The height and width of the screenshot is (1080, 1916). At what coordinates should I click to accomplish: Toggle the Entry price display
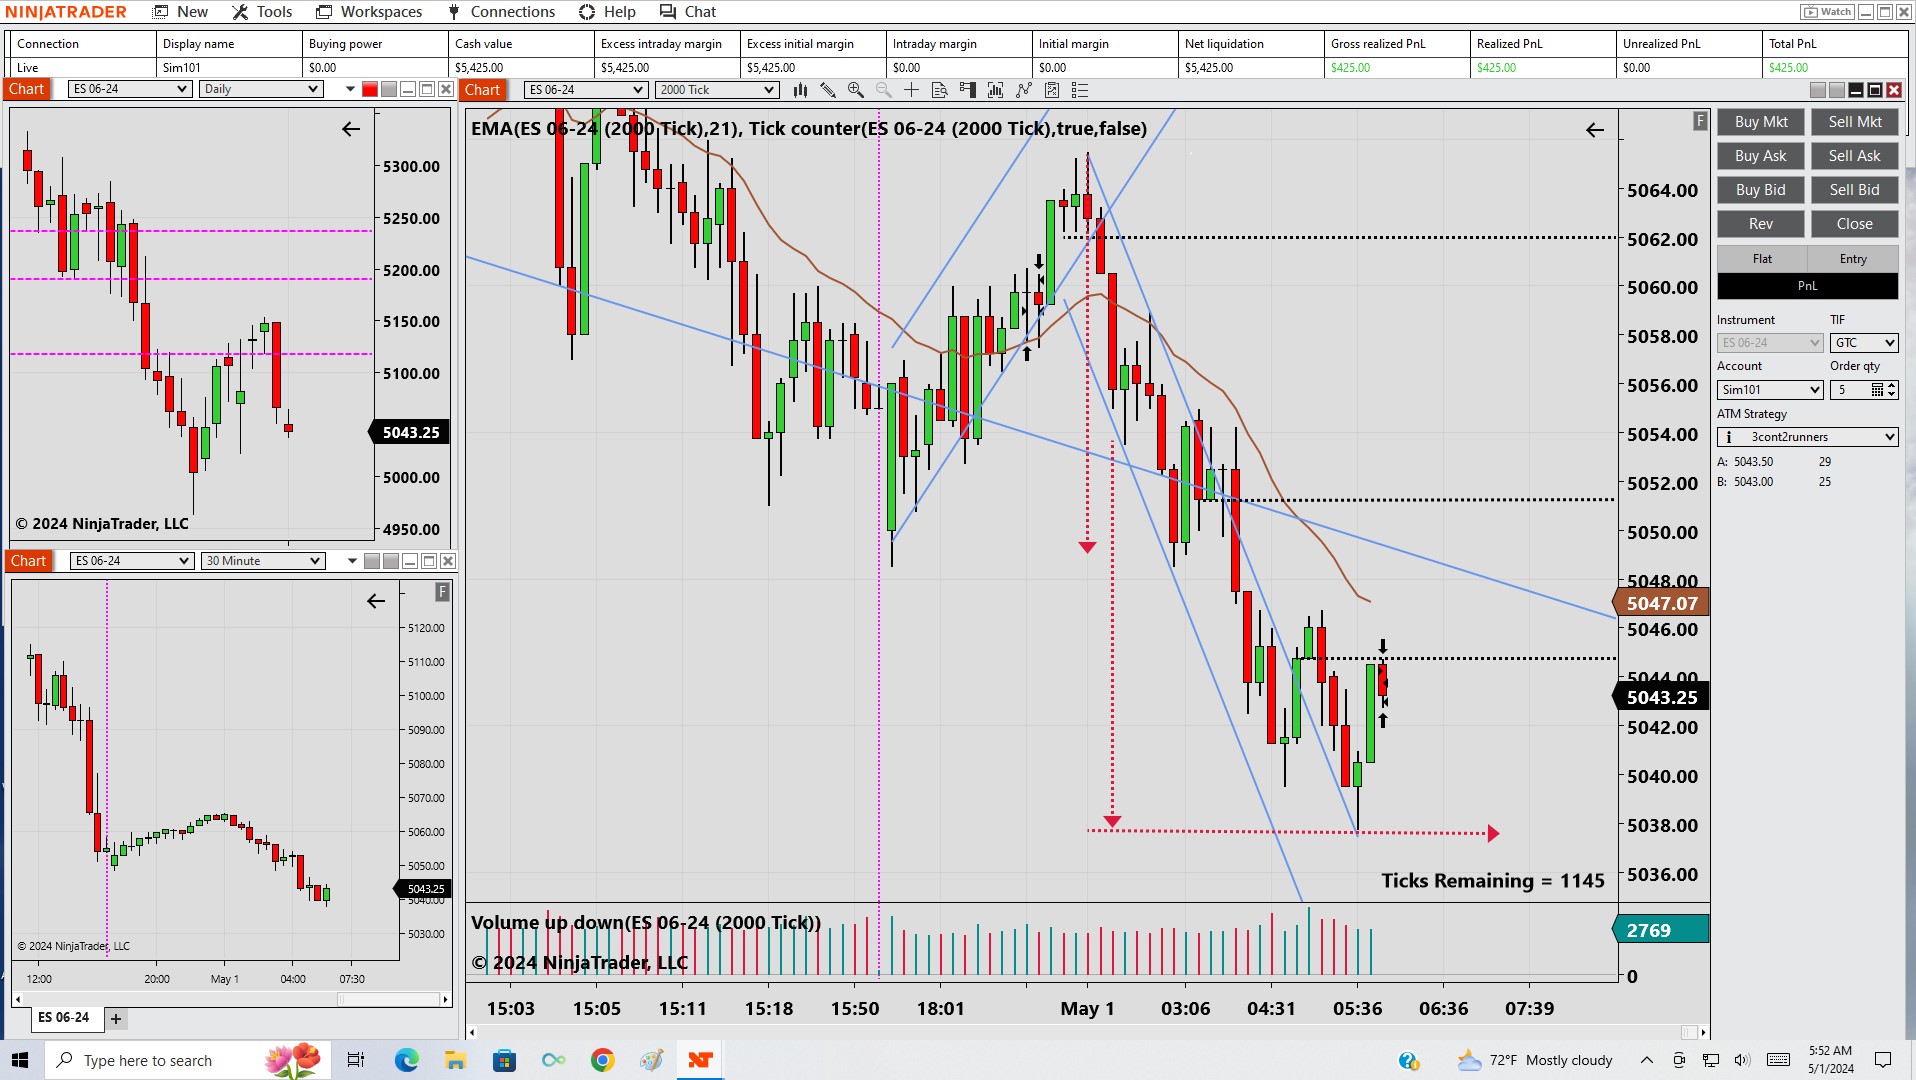tap(1853, 259)
